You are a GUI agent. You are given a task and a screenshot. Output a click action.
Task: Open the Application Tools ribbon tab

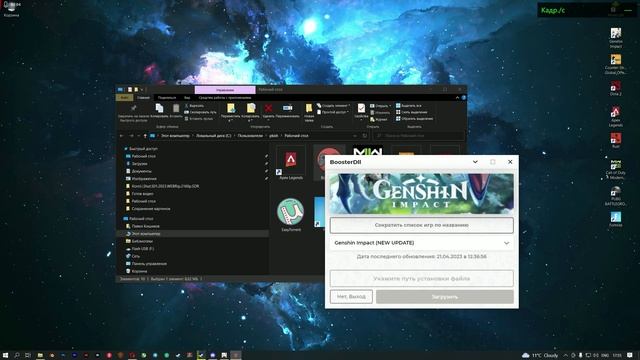click(224, 98)
